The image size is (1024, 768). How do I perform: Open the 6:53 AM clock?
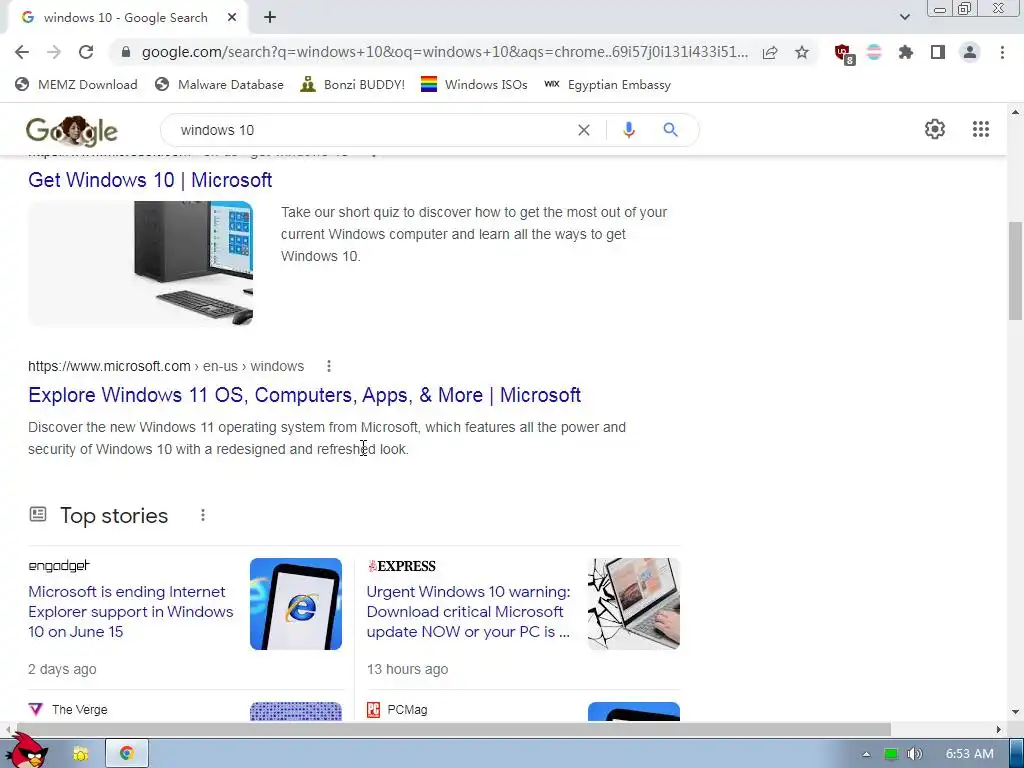[x=969, y=754]
